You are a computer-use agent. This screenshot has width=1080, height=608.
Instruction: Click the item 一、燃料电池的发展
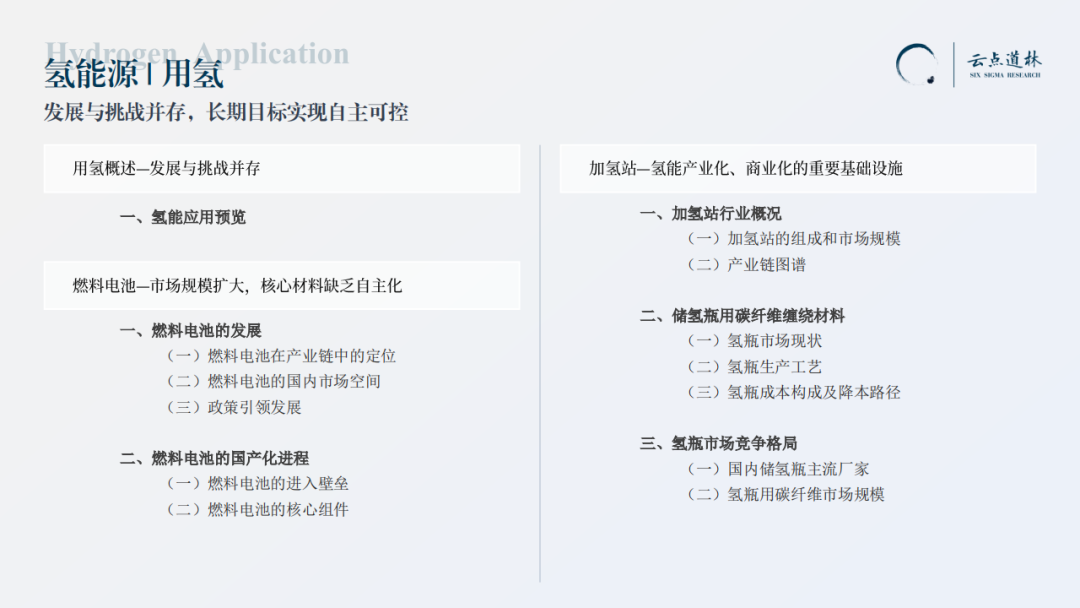click(190, 331)
